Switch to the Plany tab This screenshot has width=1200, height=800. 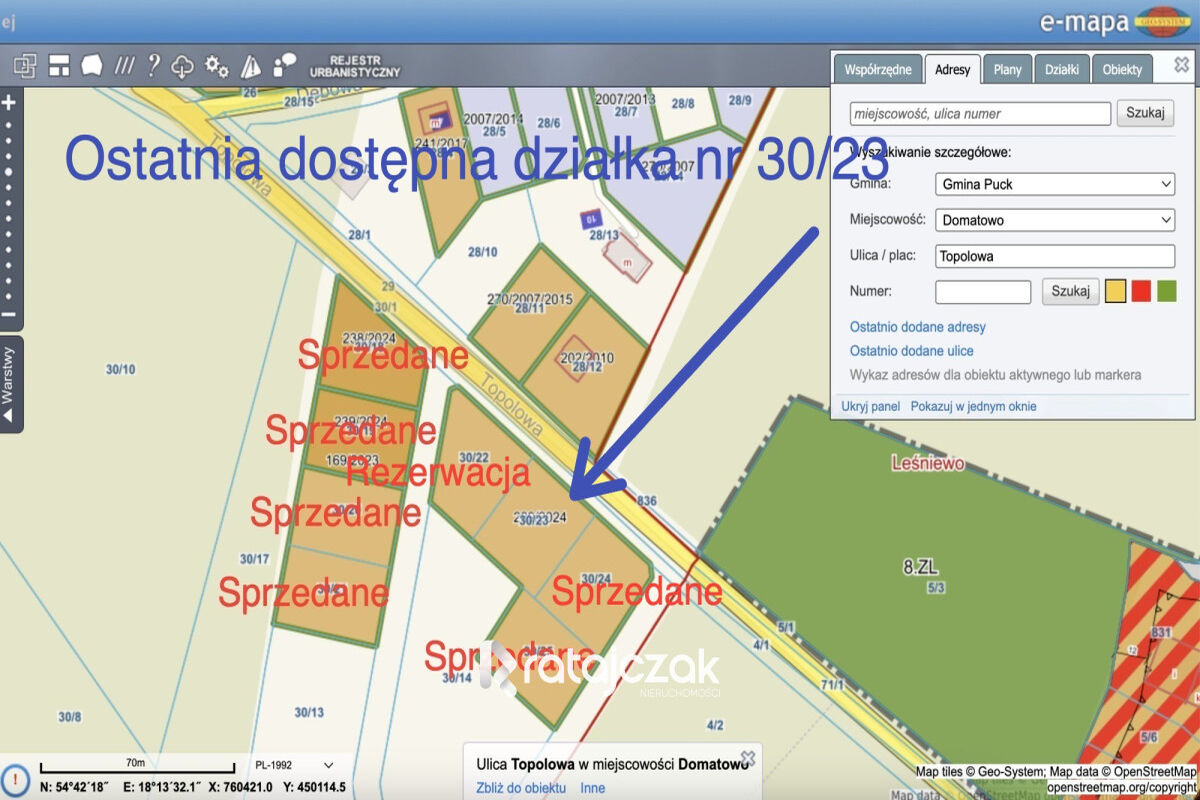(x=1007, y=69)
